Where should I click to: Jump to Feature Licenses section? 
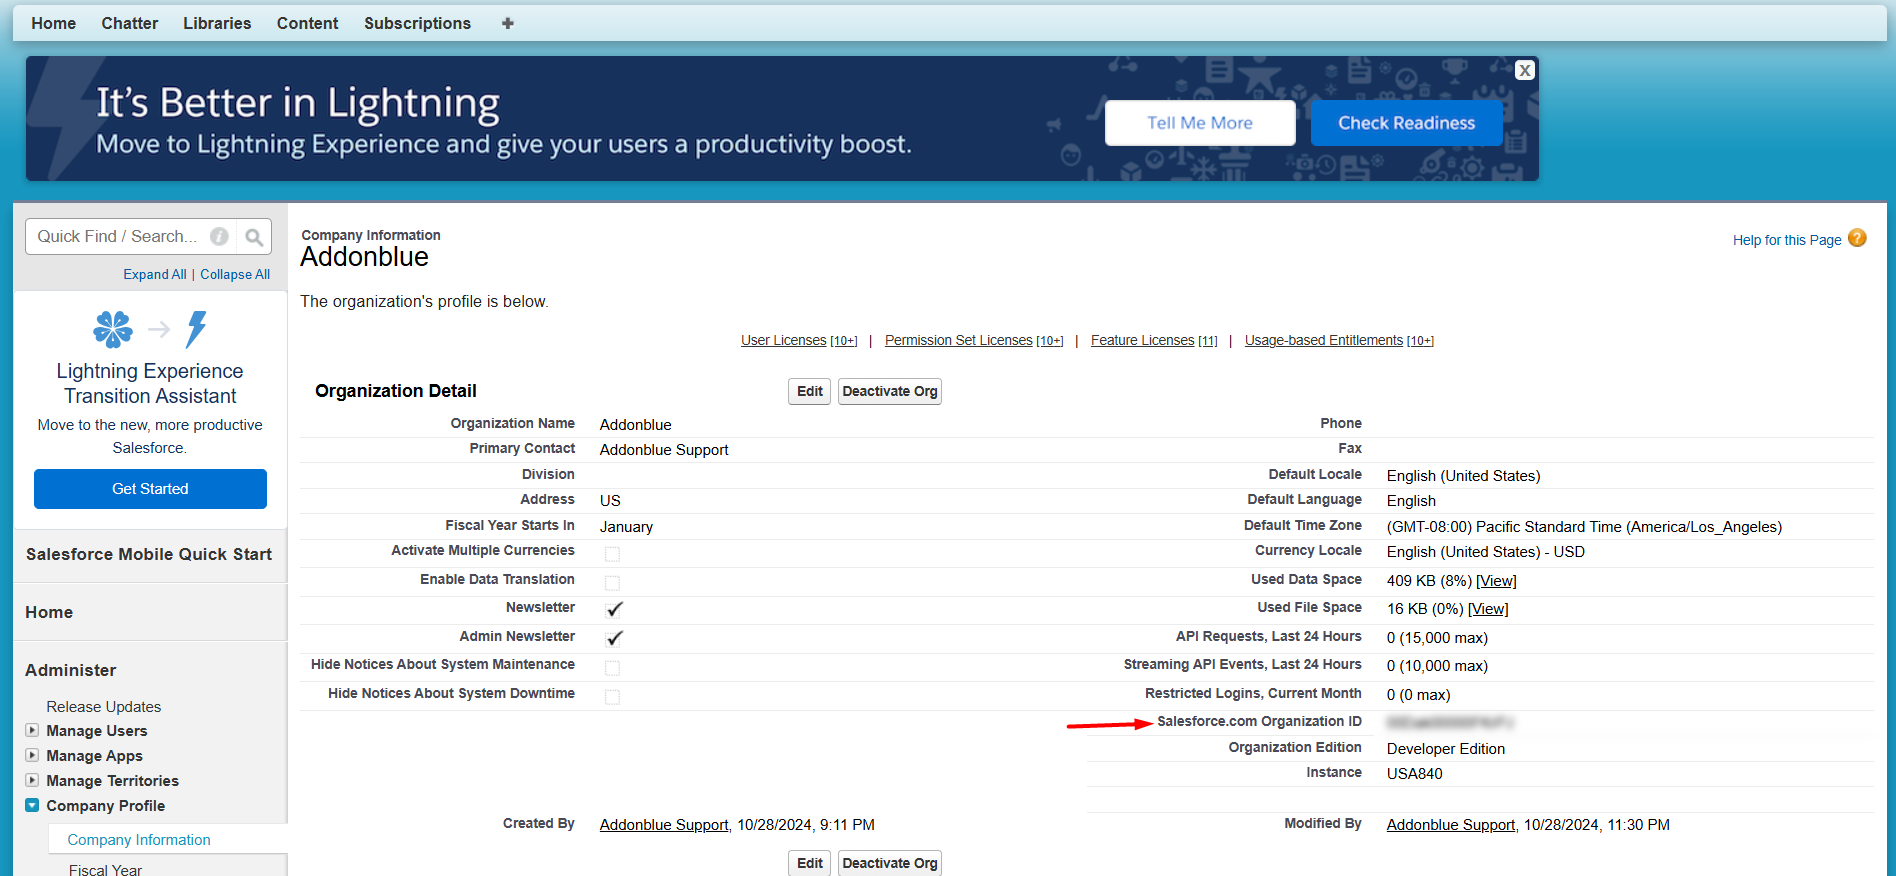click(1142, 340)
